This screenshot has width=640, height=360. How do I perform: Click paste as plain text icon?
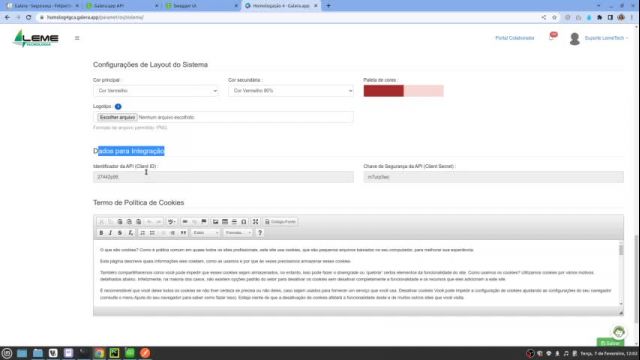coord(129,222)
